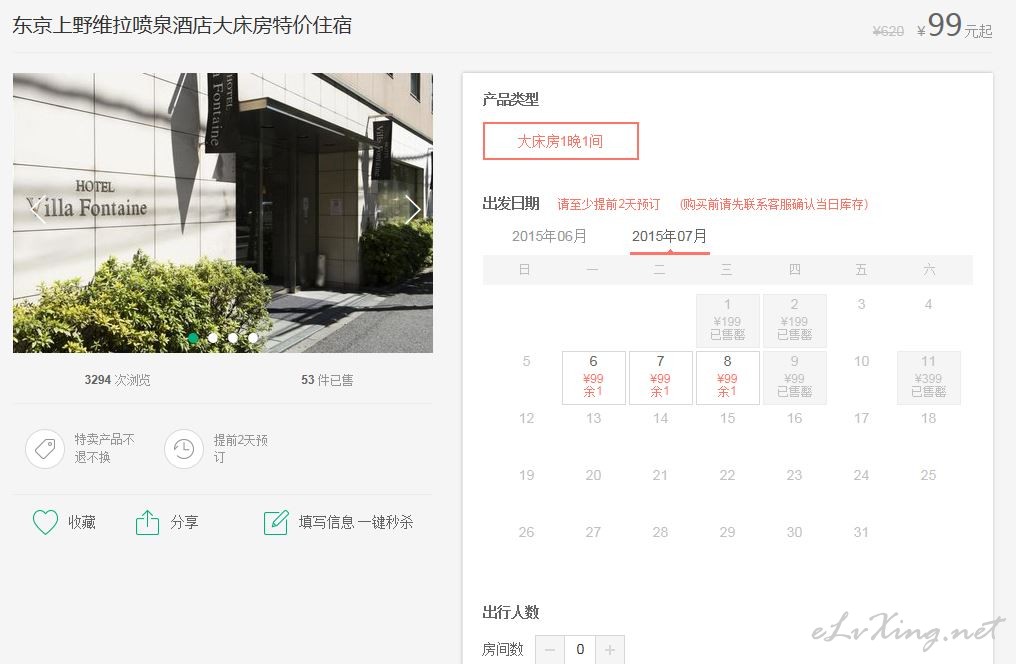Click the 53 件已售 sold count

coord(327,380)
